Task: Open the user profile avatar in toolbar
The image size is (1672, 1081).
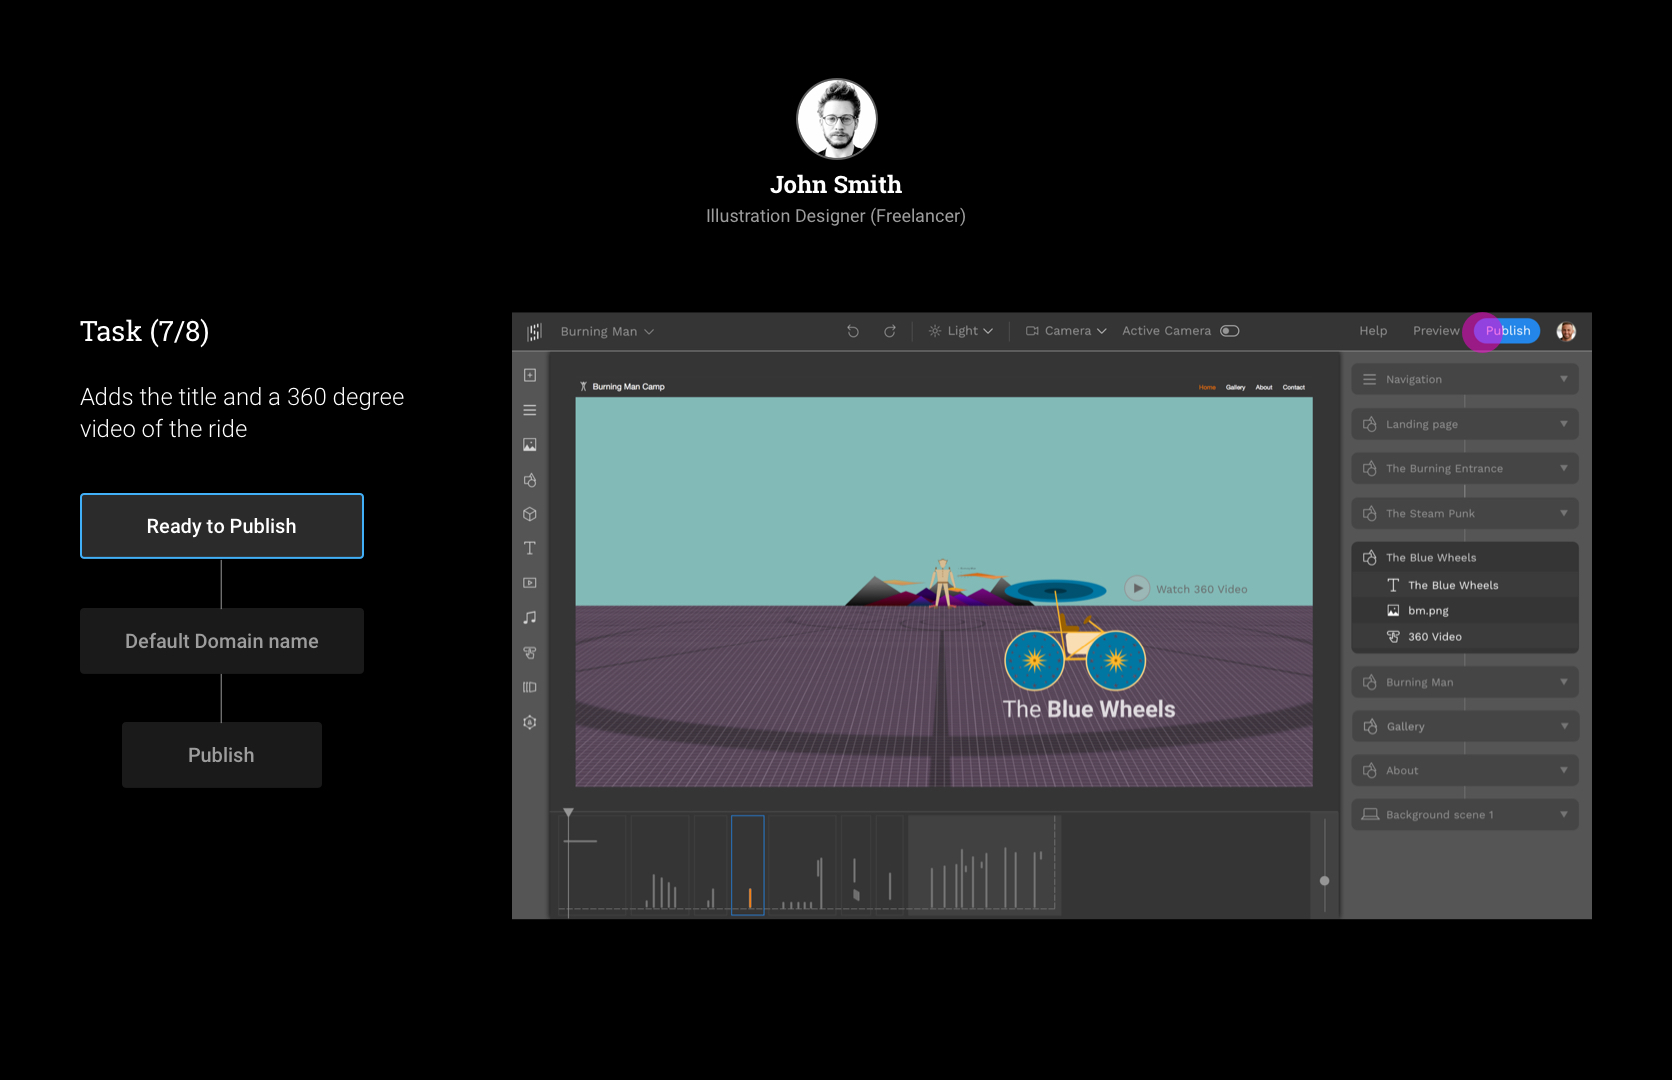Action: [x=1566, y=331]
